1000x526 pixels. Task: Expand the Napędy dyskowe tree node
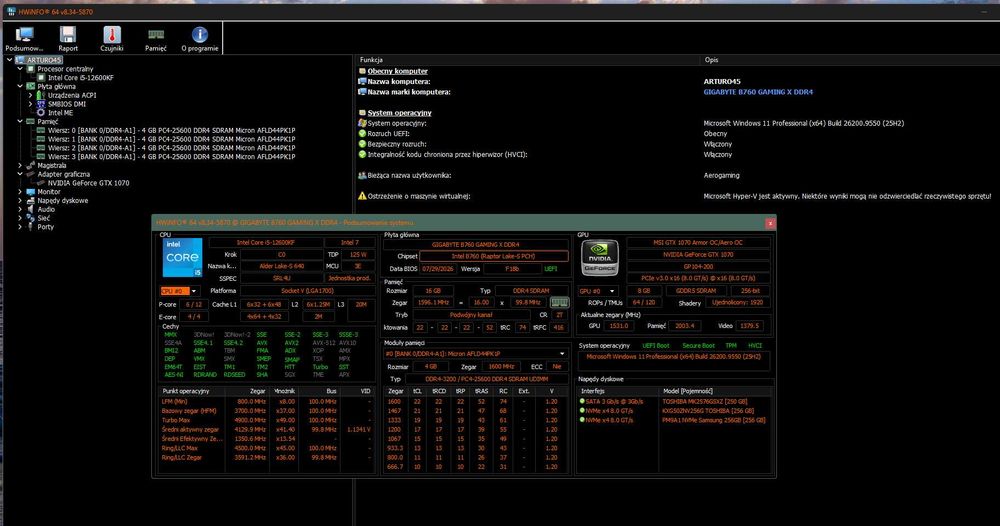pyautogui.click(x=20, y=200)
